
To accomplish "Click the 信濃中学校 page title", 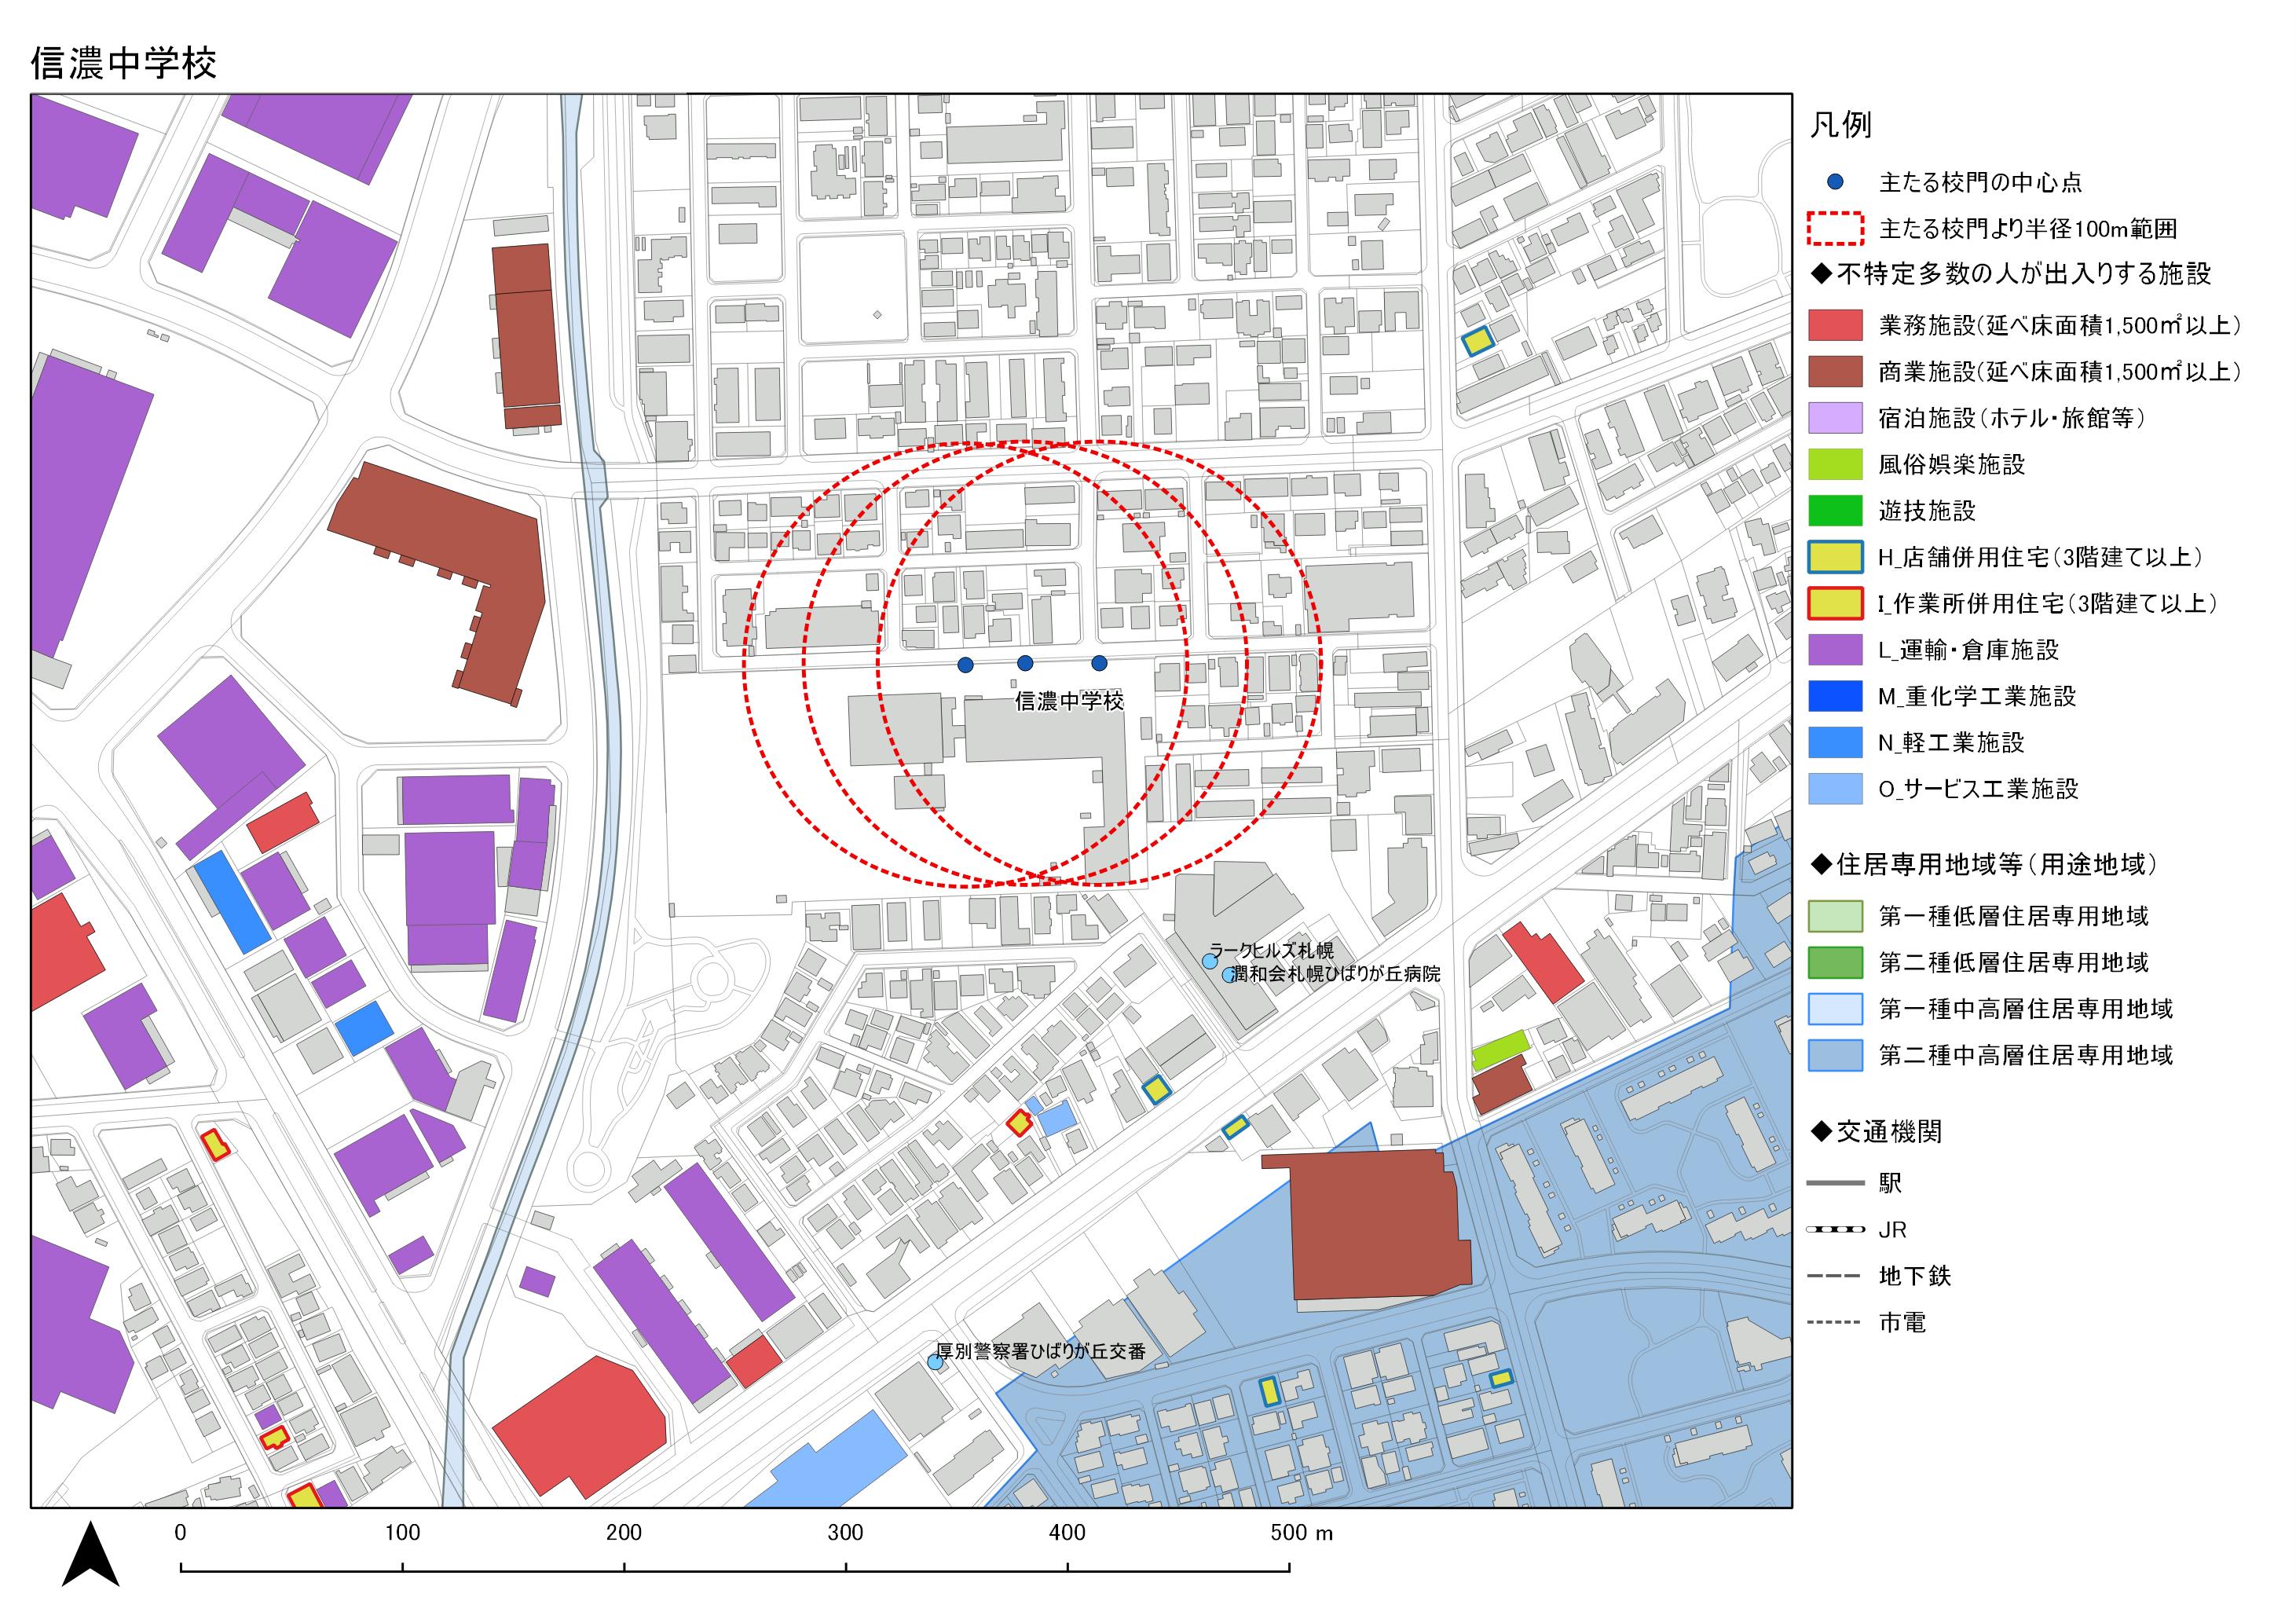I will (x=124, y=64).
